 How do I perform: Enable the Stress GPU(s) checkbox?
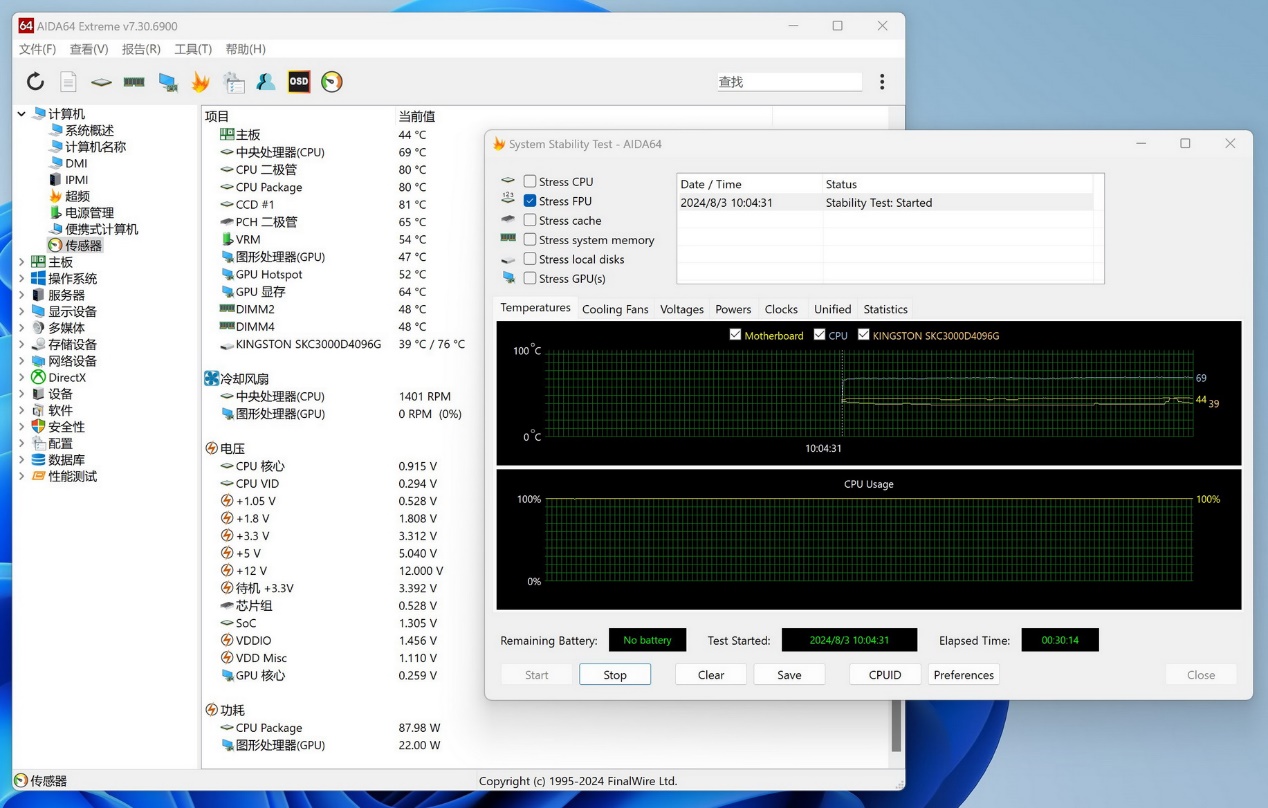530,278
